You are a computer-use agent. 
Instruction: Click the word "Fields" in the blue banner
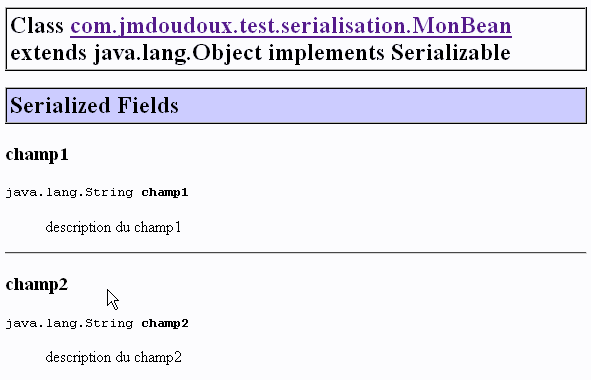coord(148,105)
